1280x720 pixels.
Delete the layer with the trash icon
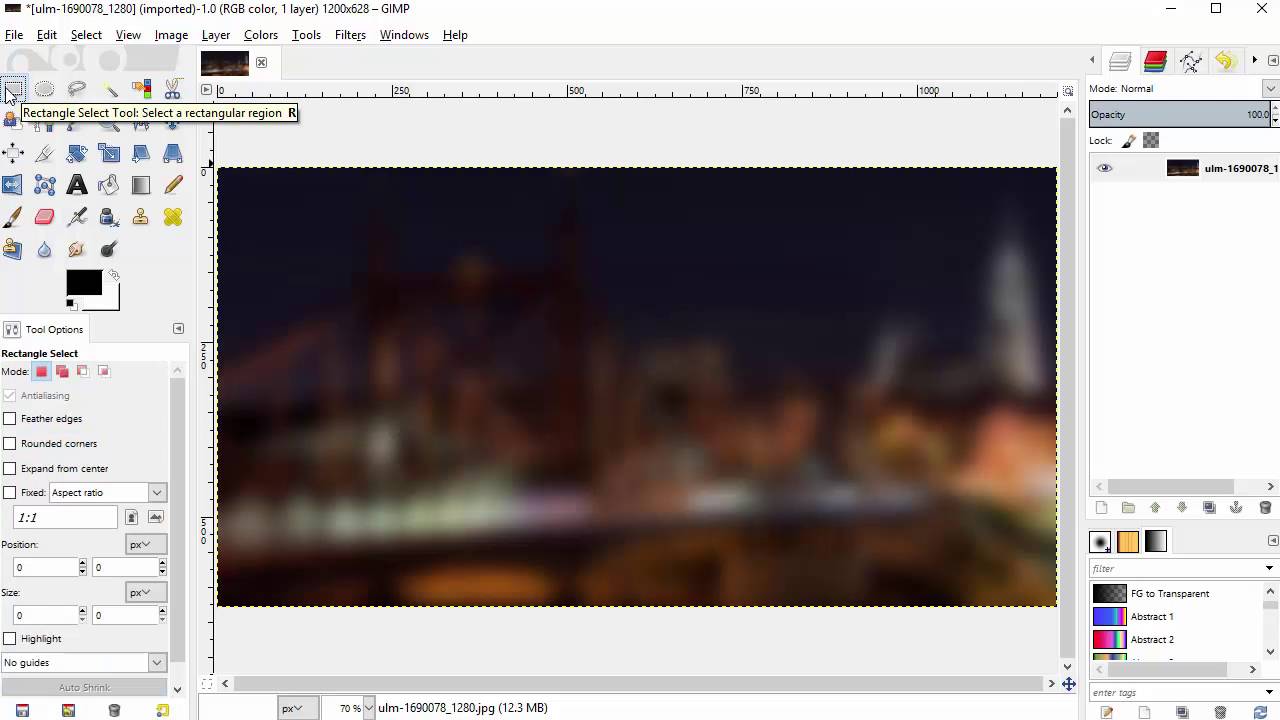click(1264, 508)
